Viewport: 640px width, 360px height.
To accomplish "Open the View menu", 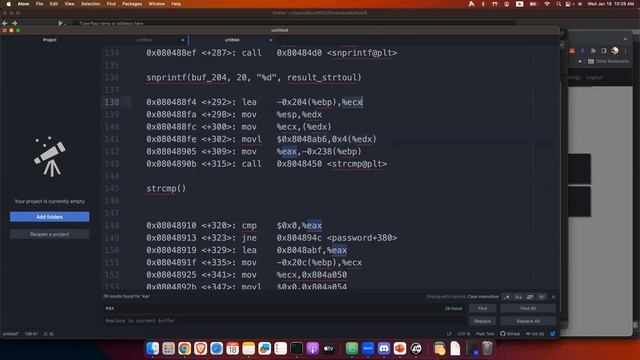I will click(x=69, y=4).
